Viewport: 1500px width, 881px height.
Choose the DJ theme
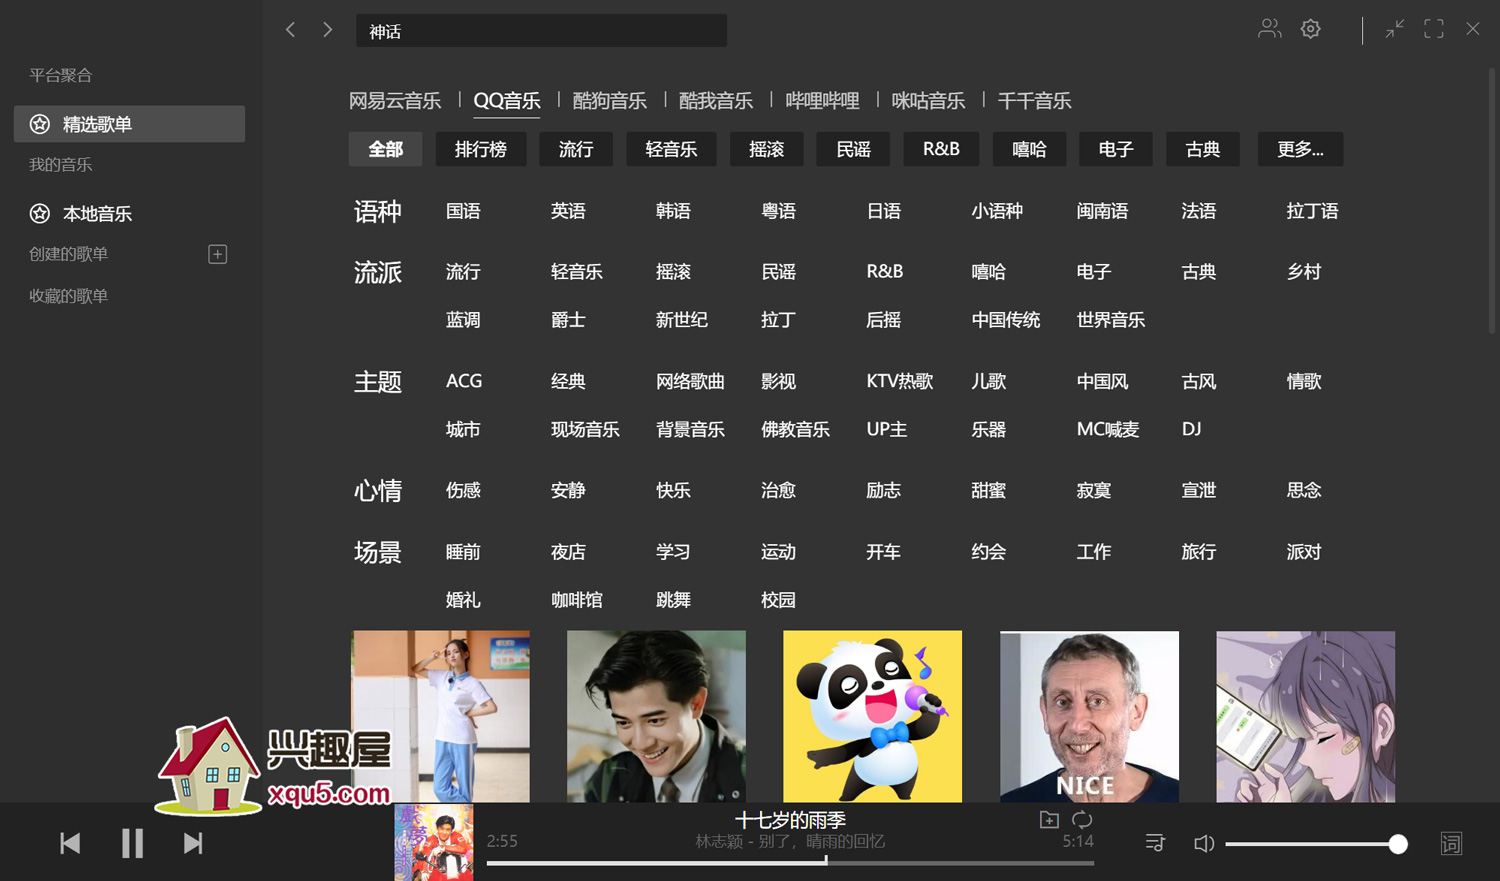click(1191, 429)
